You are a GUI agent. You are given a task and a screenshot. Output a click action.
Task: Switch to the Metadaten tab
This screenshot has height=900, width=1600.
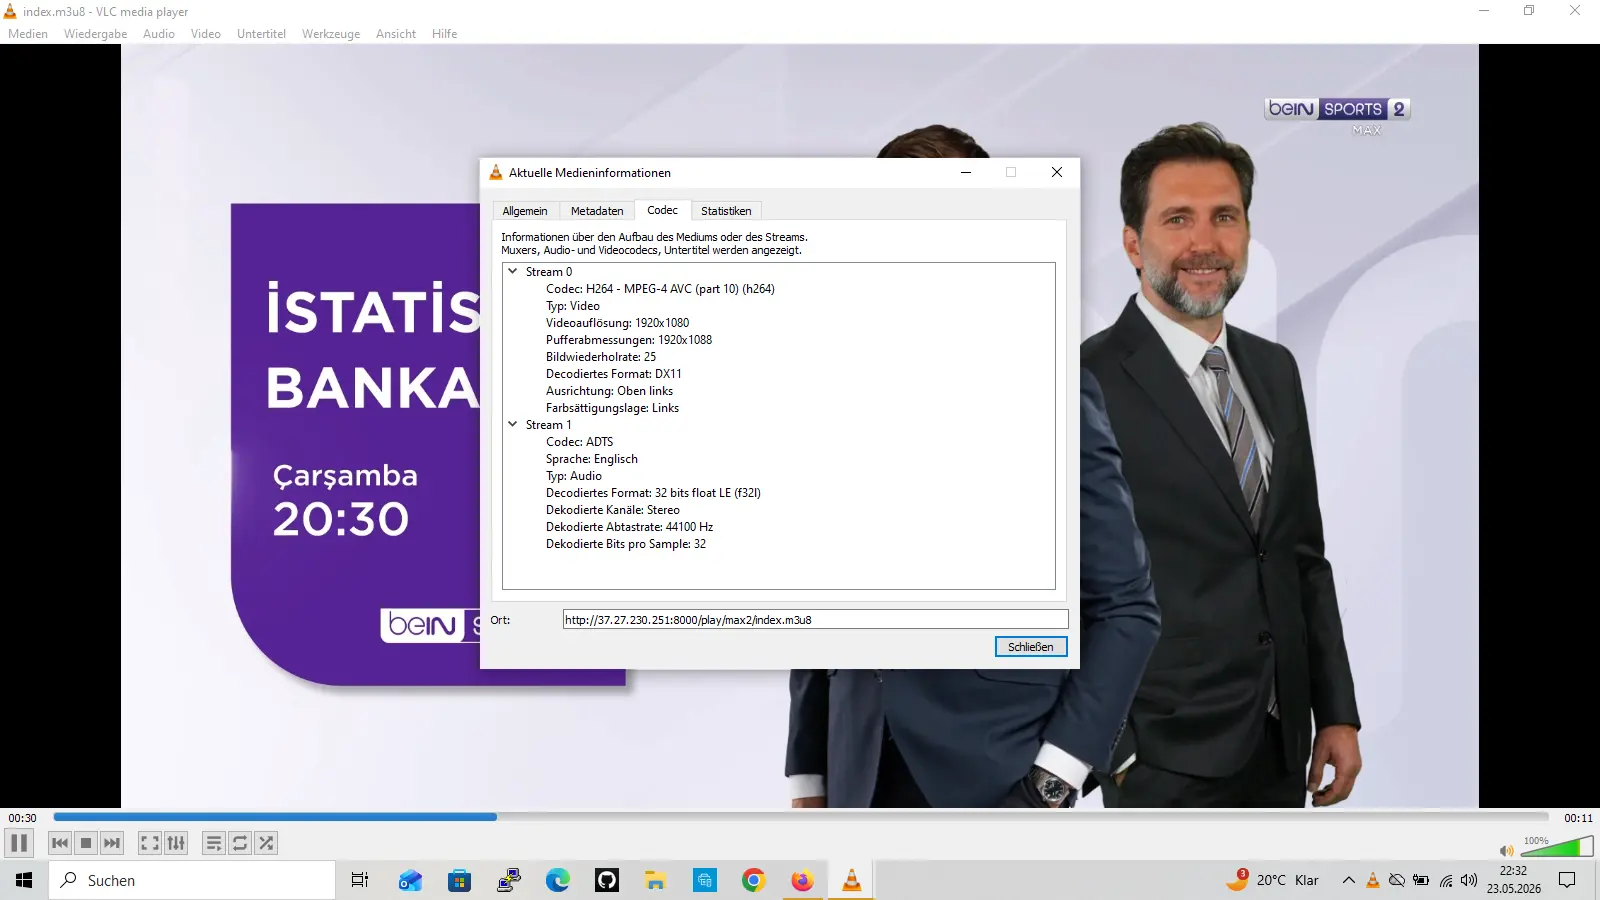pos(597,211)
